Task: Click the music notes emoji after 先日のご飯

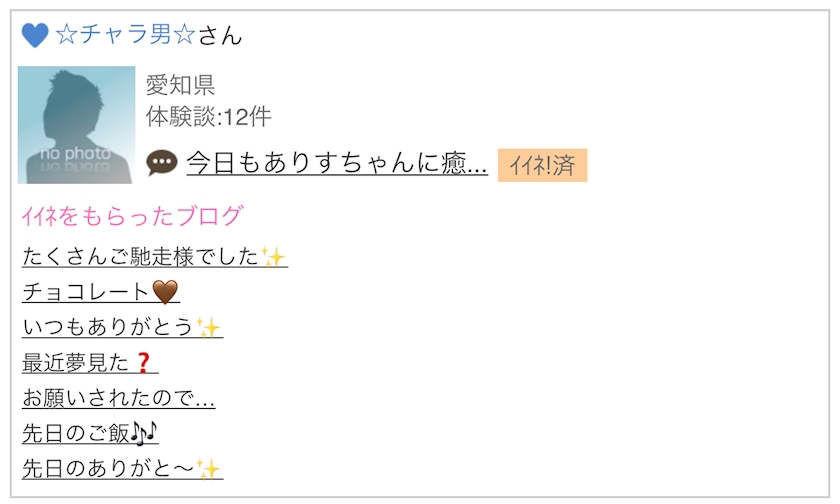Action: click(x=145, y=433)
